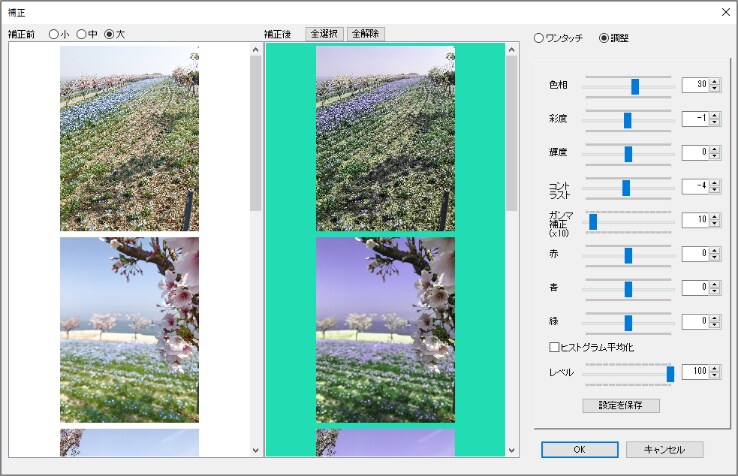Choose the 調整 mode radio button
This screenshot has width=738, height=476.
[x=604, y=38]
